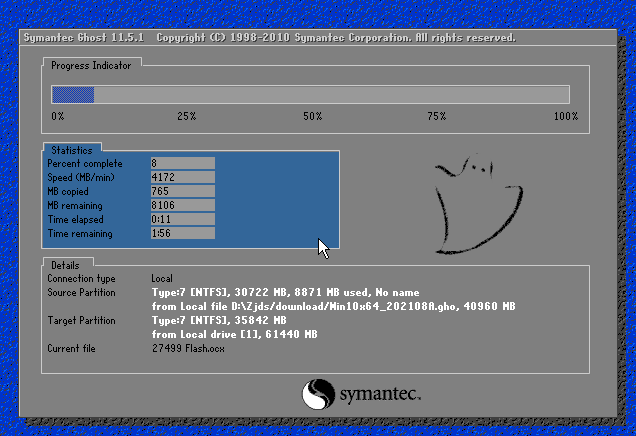Click the 0% progress scale mark

pos(58,116)
